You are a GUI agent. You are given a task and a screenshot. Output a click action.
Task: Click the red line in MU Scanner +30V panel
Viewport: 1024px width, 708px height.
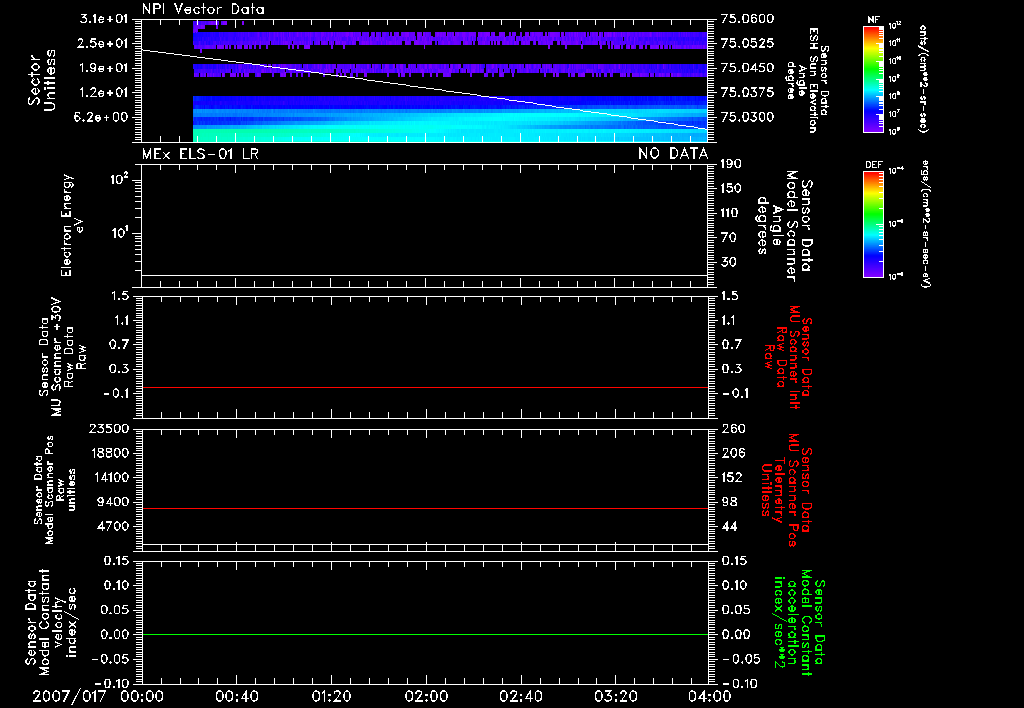424,387
